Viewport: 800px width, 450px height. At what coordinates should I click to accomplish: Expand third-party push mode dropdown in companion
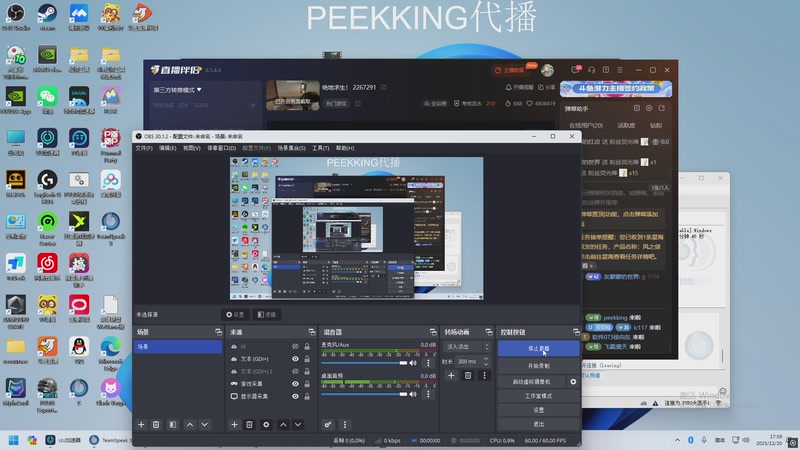[178, 90]
